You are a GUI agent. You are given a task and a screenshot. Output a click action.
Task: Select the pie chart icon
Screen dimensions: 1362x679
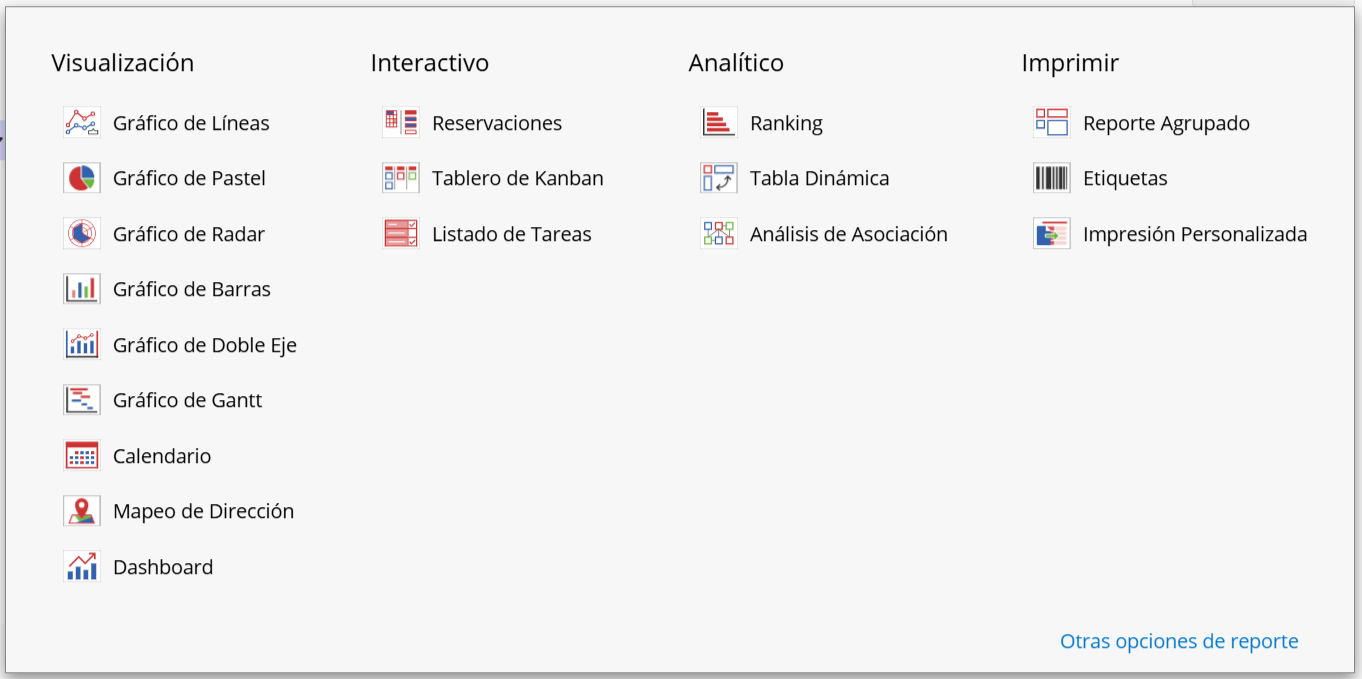pos(82,178)
